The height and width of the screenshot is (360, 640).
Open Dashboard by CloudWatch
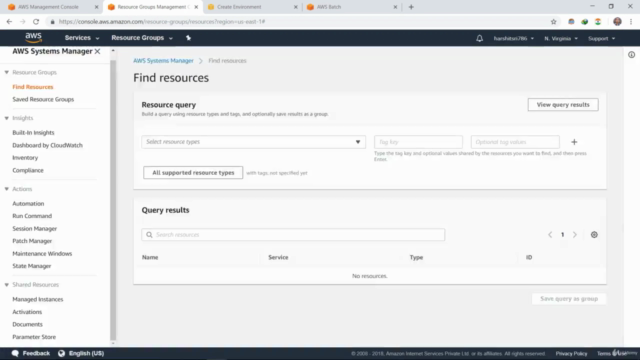point(47,145)
